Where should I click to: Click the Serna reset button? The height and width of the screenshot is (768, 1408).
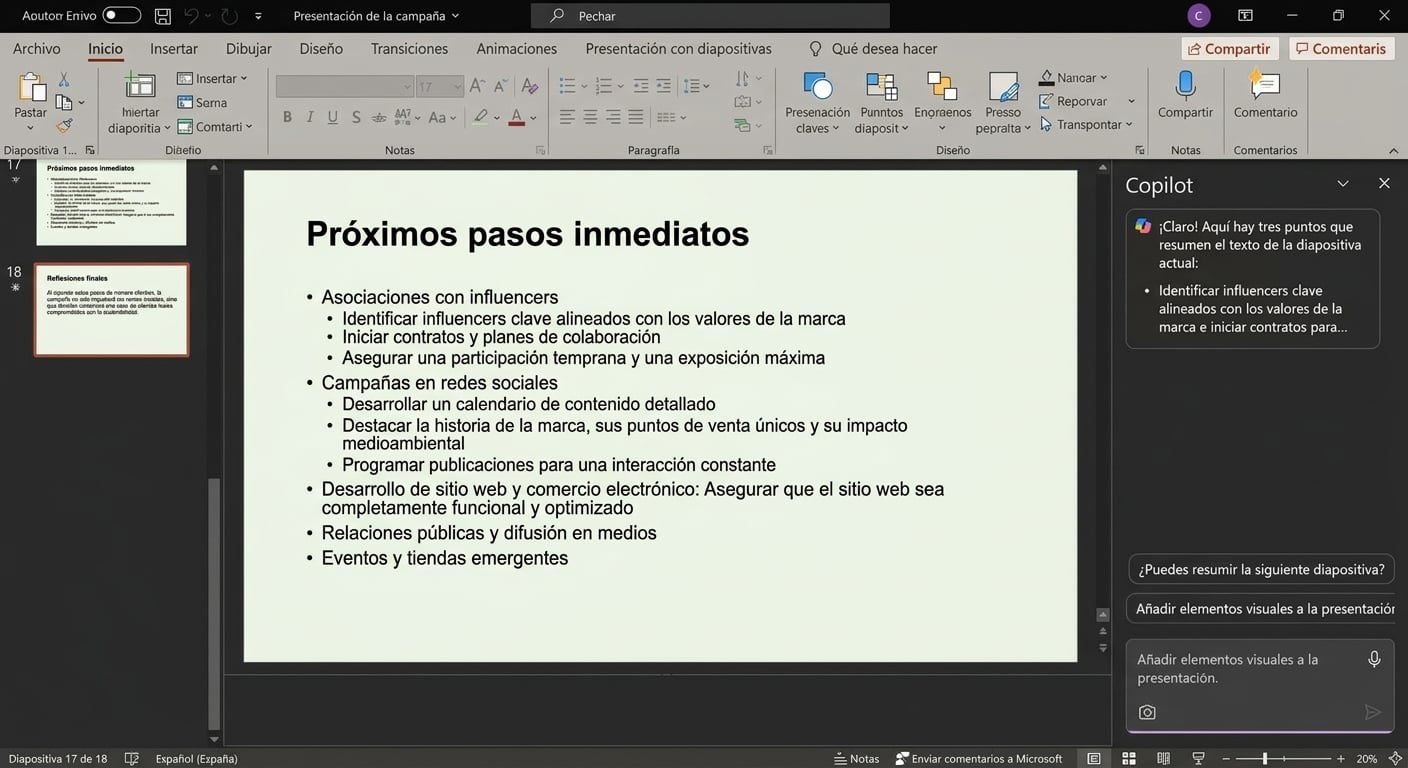click(x=202, y=102)
